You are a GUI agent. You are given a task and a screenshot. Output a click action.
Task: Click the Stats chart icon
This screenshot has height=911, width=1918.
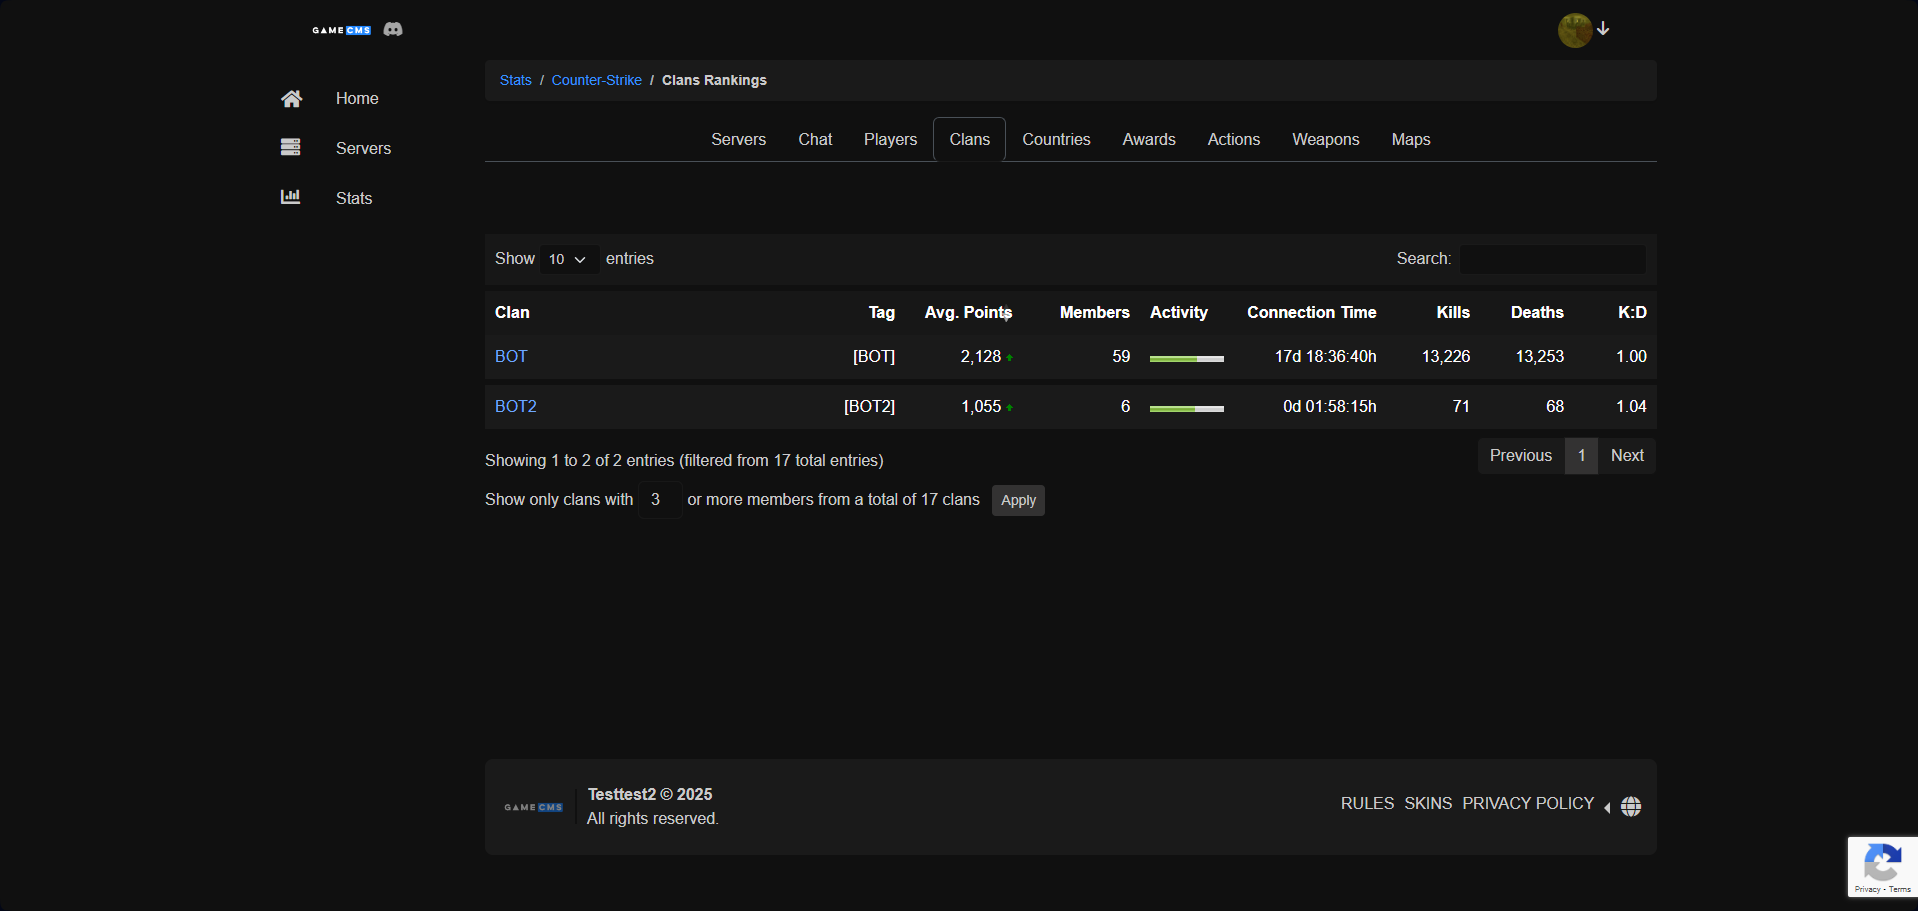tap(291, 197)
